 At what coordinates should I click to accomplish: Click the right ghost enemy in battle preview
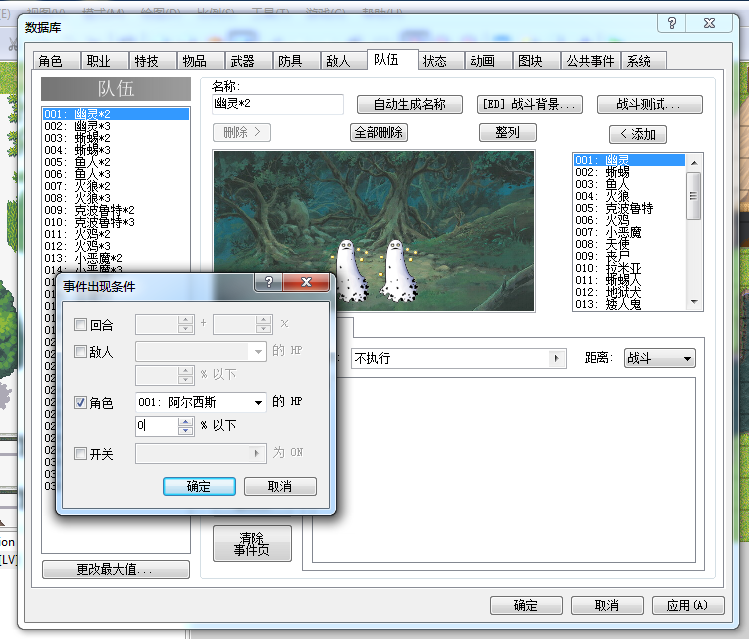398,271
